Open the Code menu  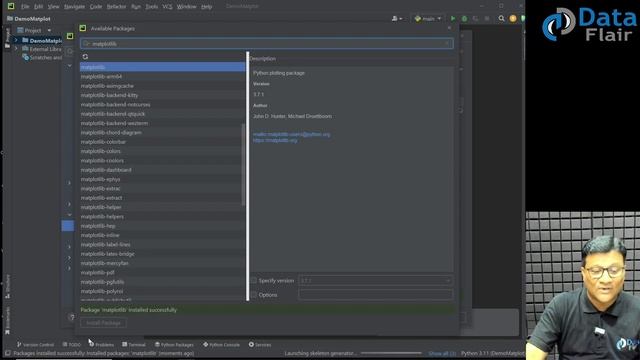pyautogui.click(x=96, y=7)
